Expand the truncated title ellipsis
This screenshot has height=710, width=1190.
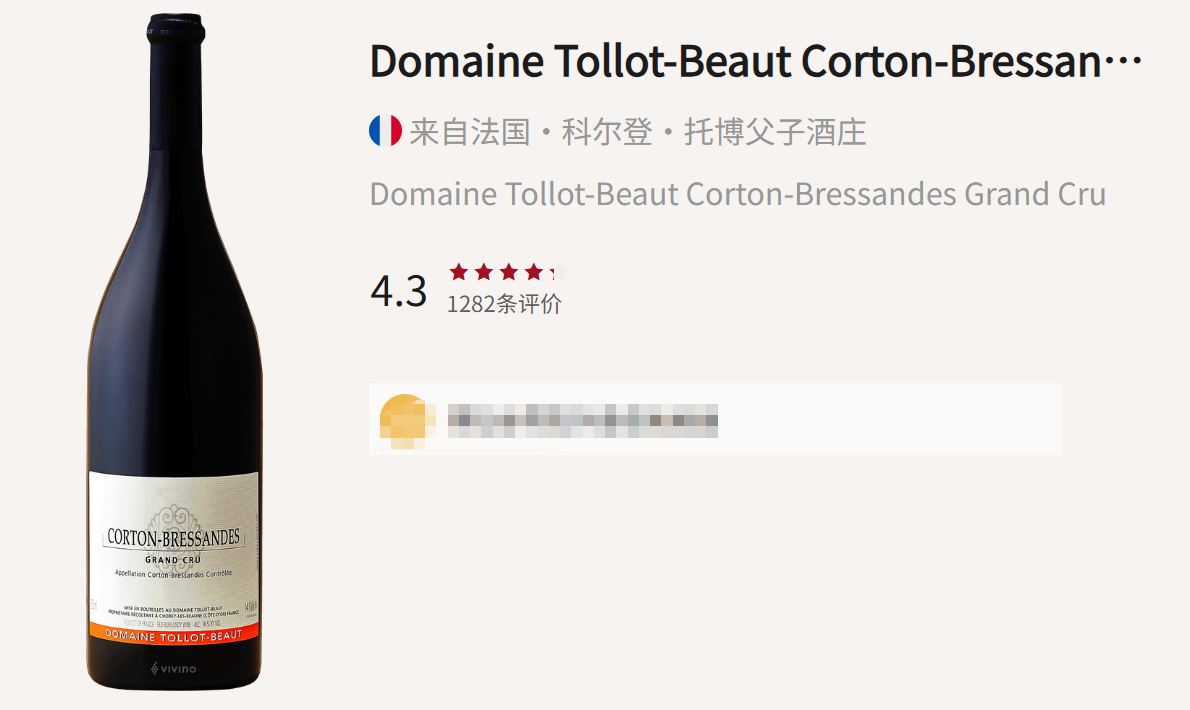1126,63
